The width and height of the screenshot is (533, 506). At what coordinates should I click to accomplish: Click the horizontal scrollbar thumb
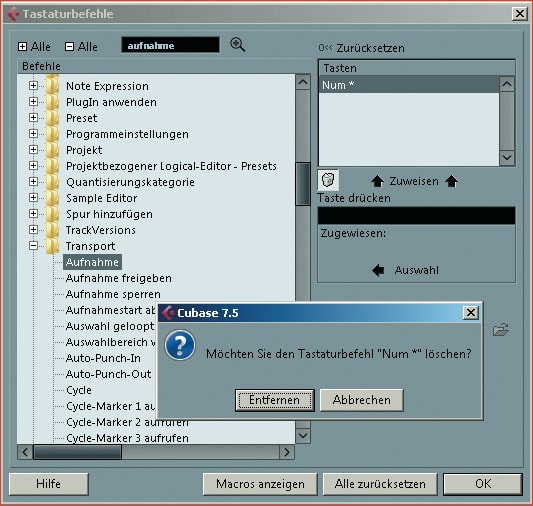click(x=77, y=452)
